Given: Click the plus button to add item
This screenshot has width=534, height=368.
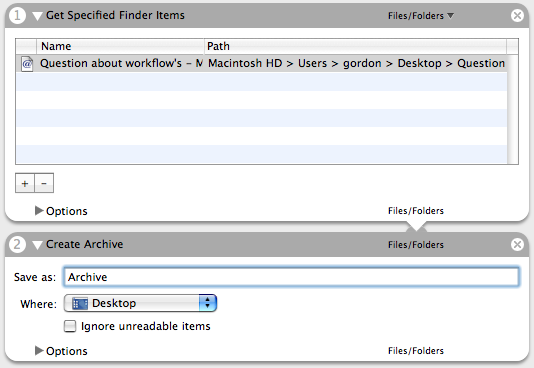Looking at the screenshot, I should coord(25,183).
